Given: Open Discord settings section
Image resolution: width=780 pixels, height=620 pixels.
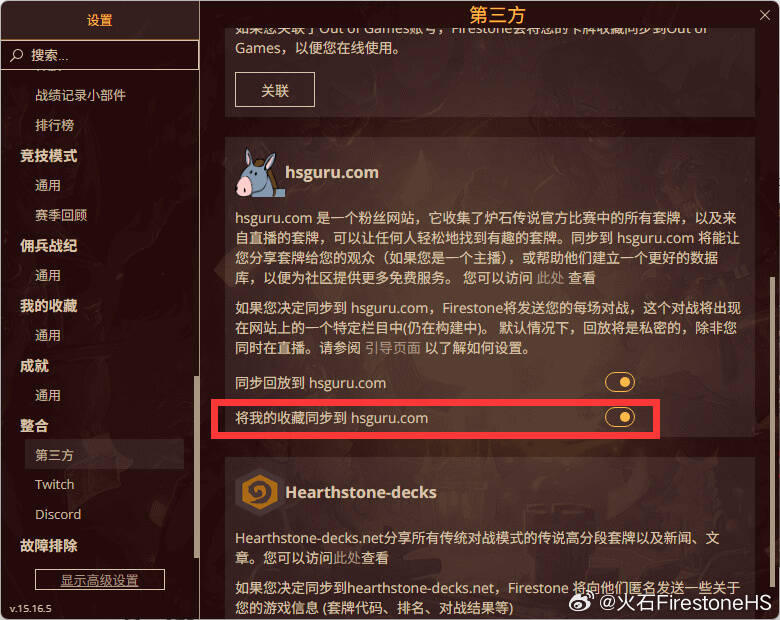Looking at the screenshot, I should pyautogui.click(x=58, y=514).
